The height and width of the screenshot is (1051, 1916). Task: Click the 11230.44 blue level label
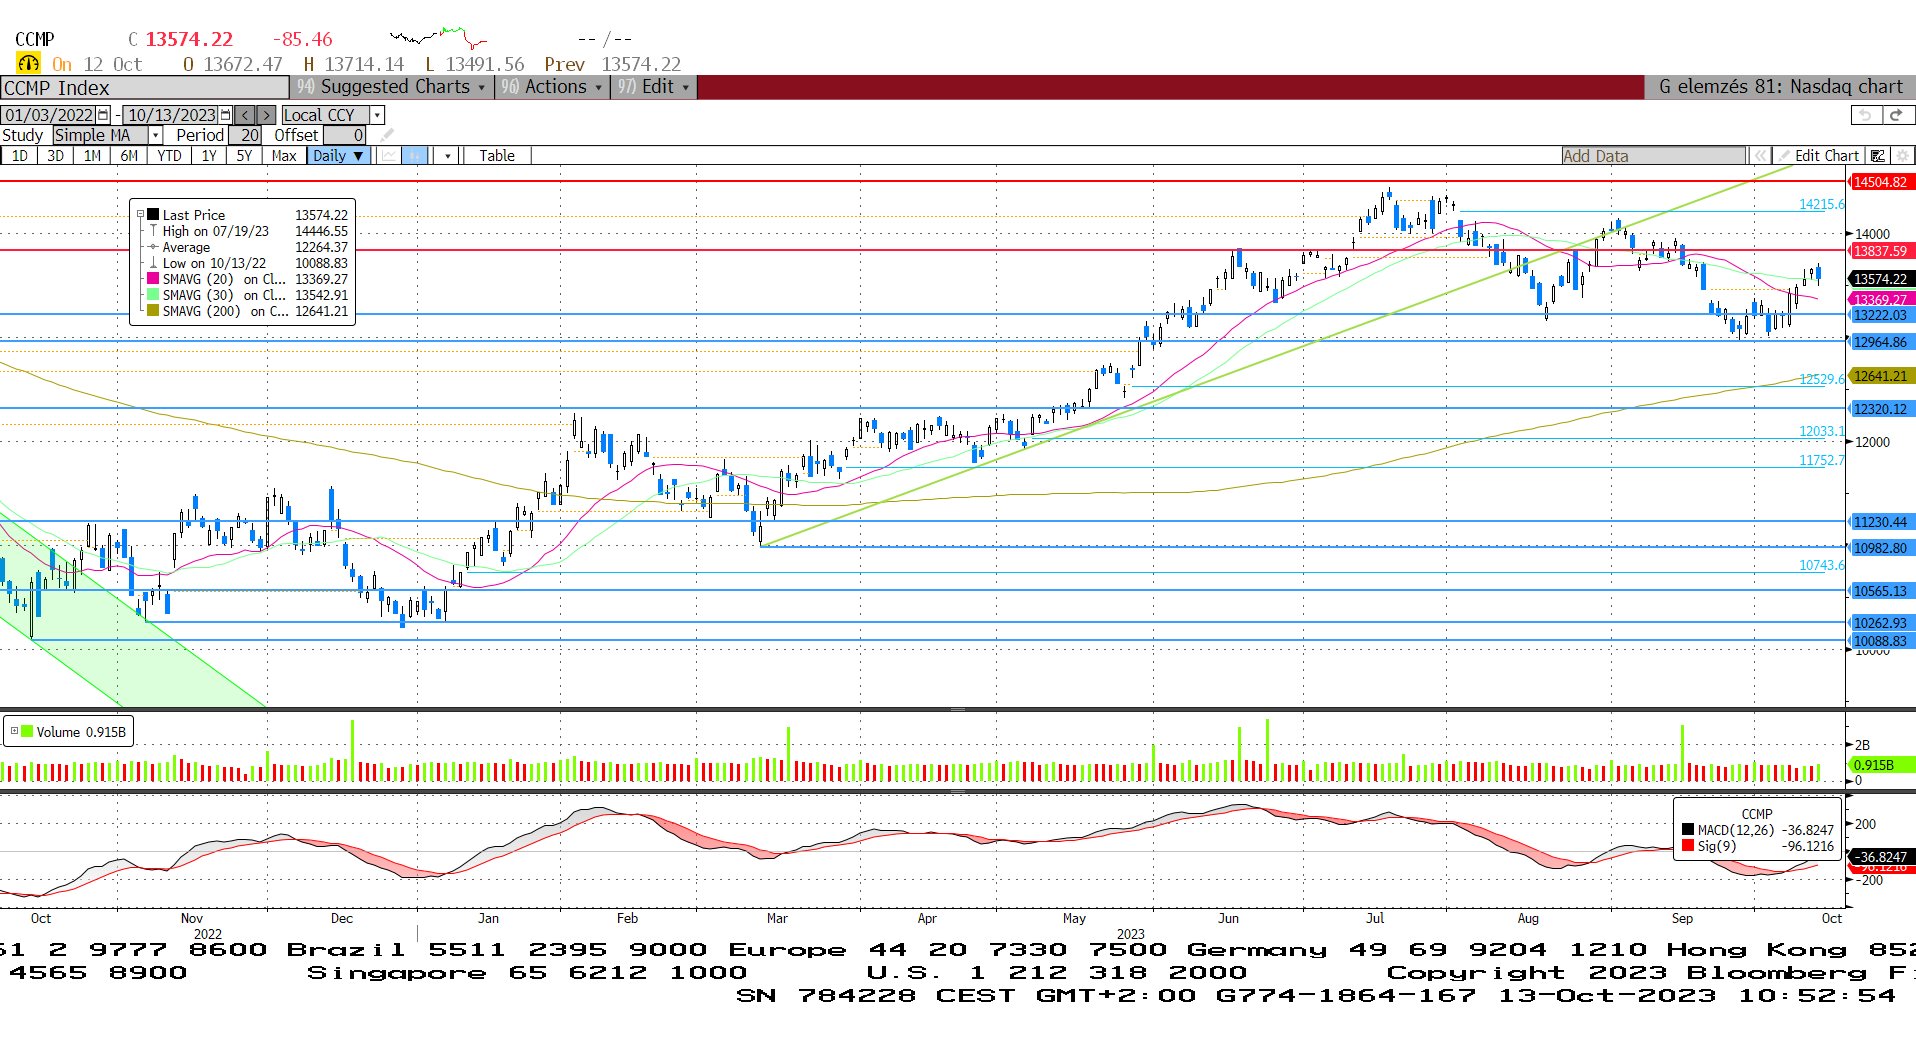click(x=1882, y=522)
